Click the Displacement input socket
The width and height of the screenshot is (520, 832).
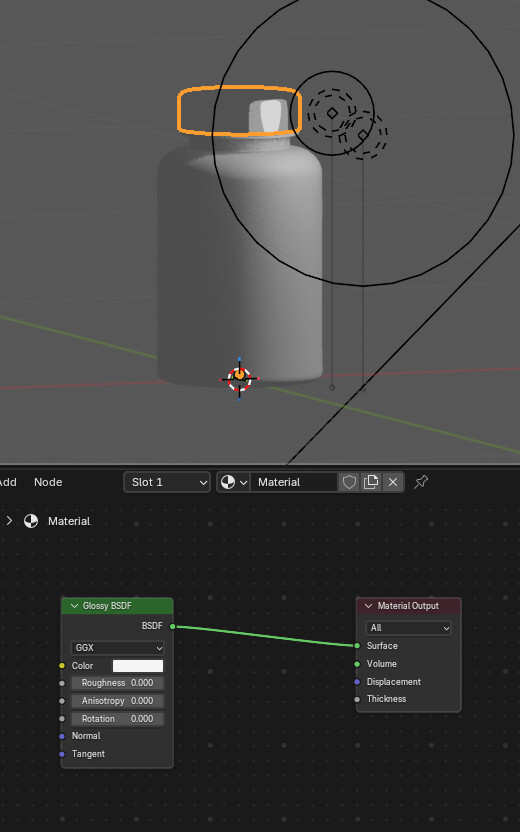click(x=357, y=681)
